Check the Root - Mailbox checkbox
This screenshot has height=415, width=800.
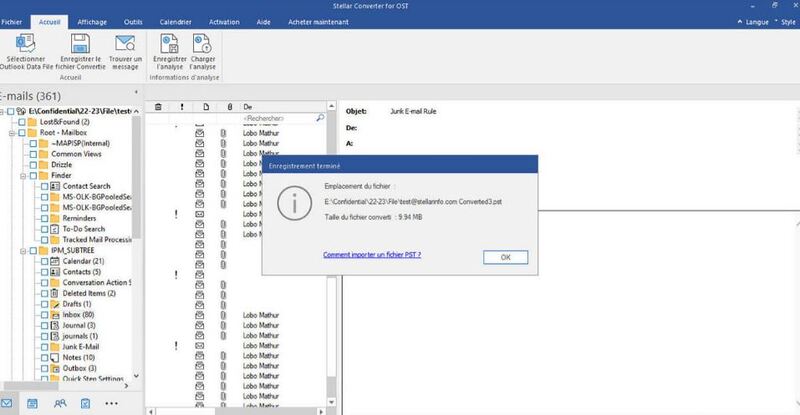(22, 133)
